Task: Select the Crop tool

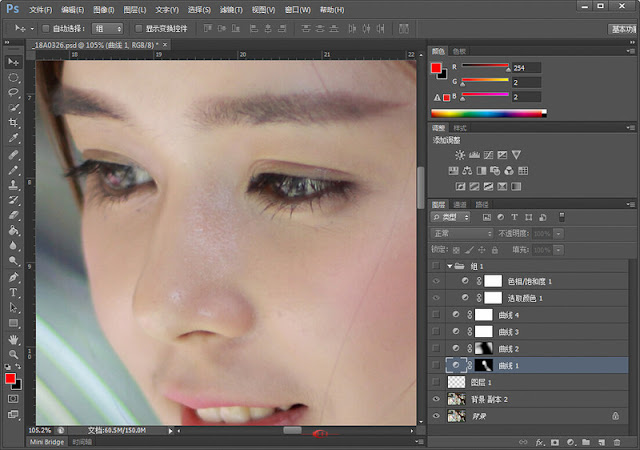Action: point(13,123)
